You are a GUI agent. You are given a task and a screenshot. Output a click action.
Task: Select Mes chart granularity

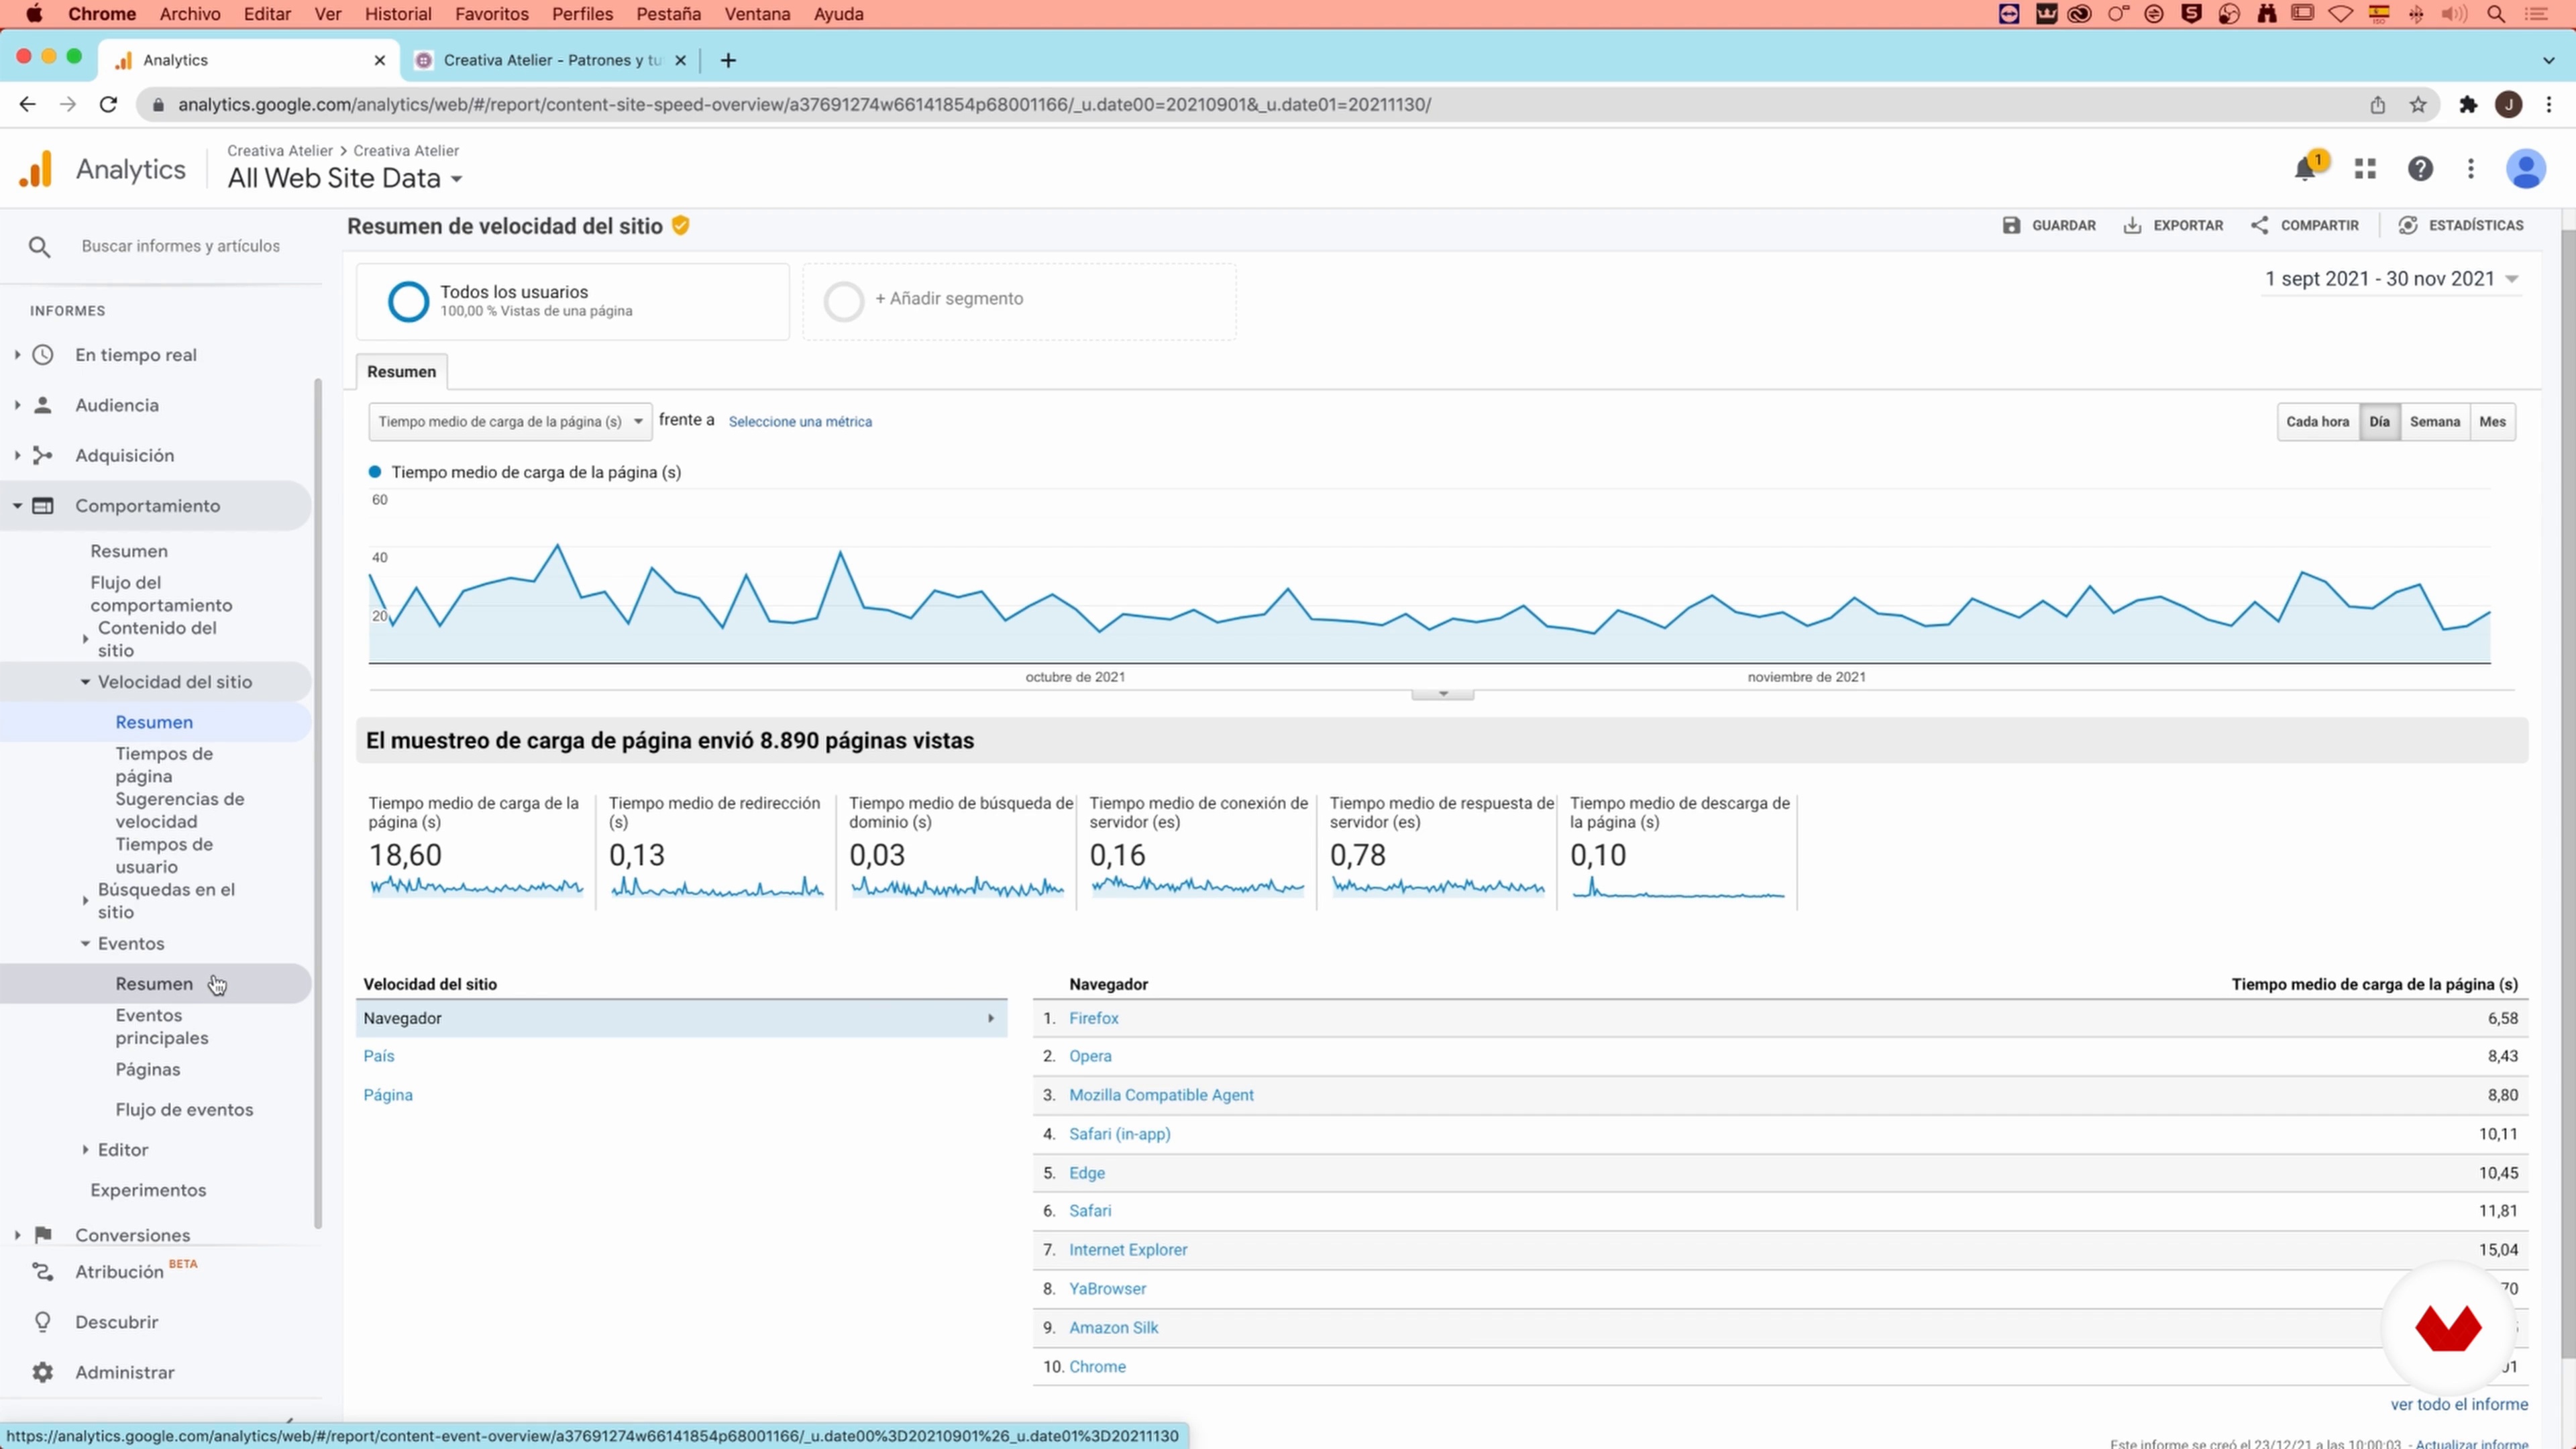pos(2492,422)
